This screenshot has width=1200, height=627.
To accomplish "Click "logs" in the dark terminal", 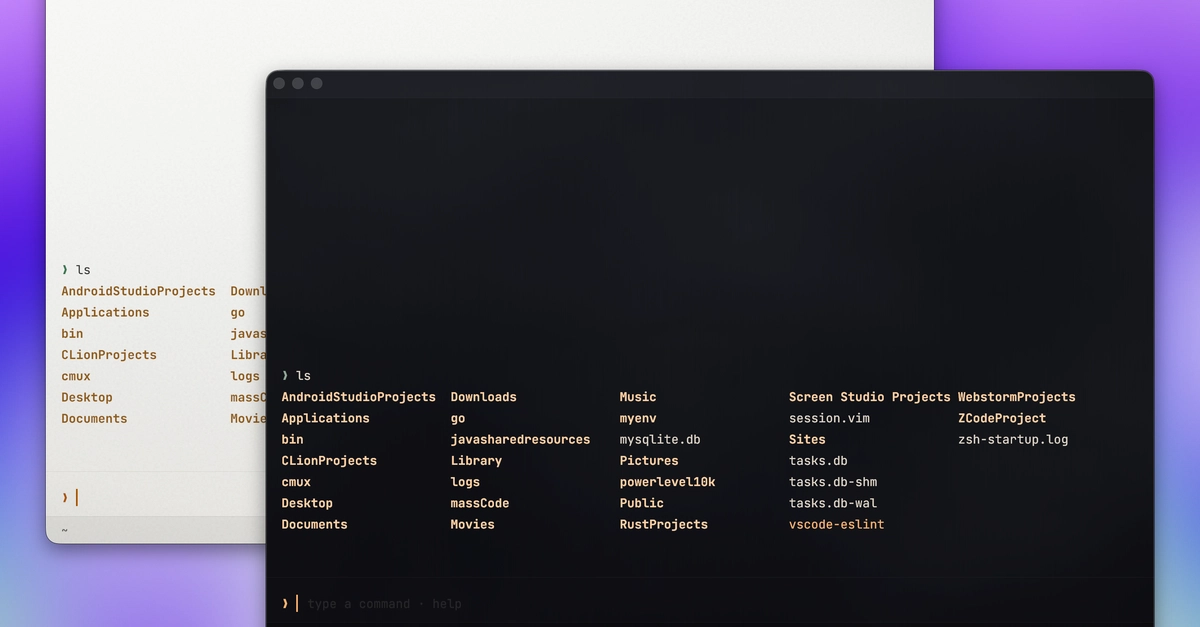I will point(465,482).
